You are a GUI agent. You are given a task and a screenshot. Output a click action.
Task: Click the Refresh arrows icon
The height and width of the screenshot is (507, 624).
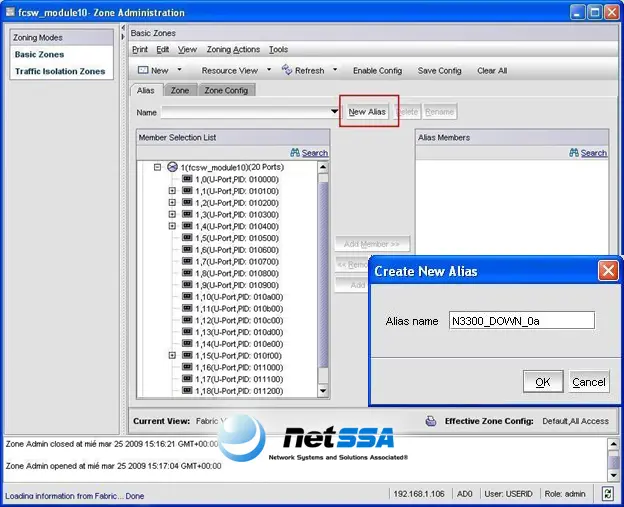coord(287,70)
